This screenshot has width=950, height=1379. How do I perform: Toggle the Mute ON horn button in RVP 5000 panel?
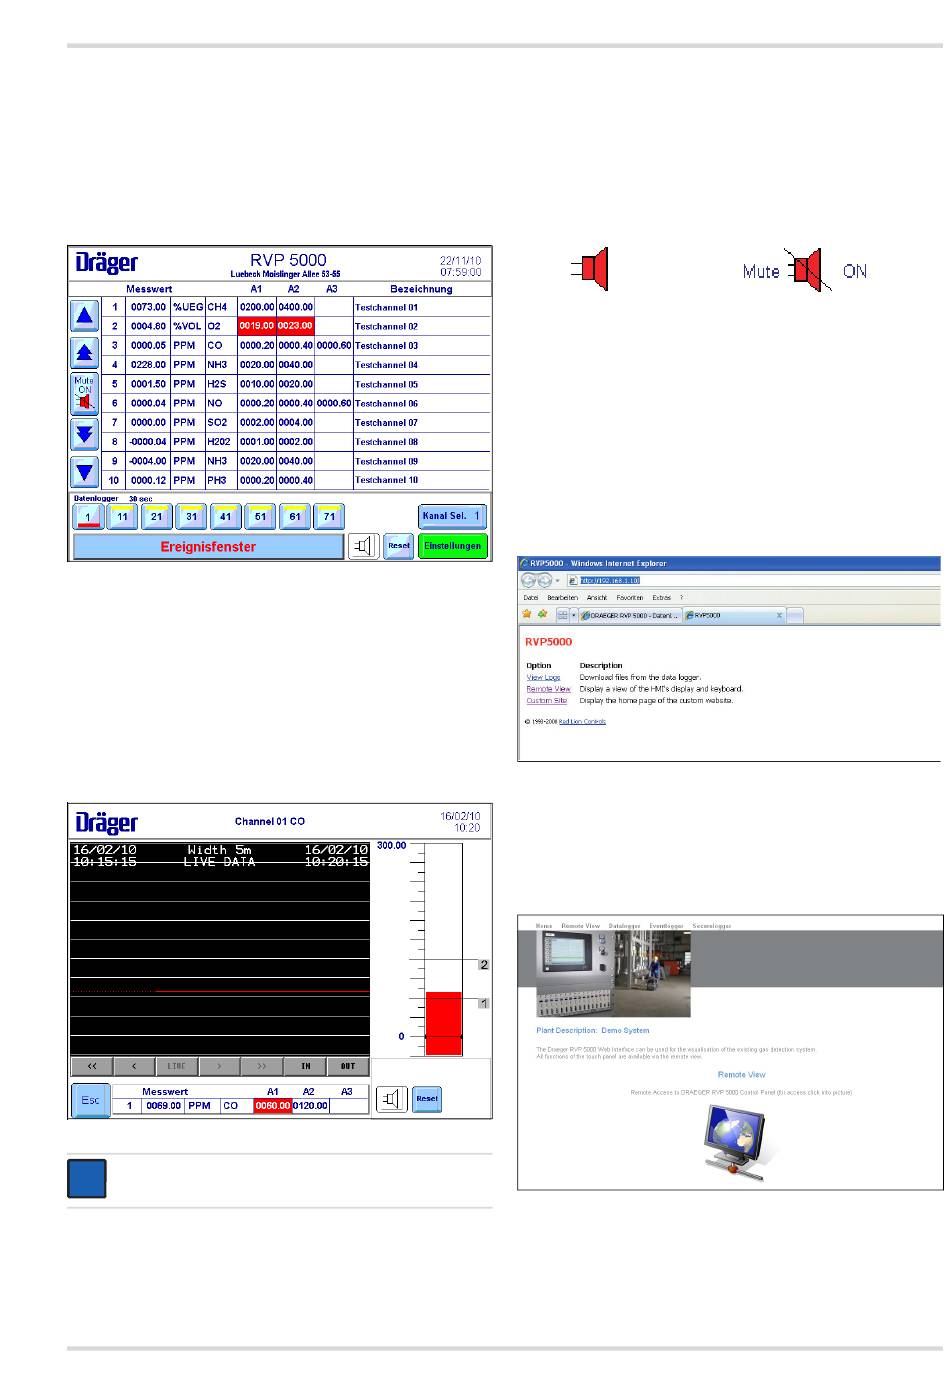coord(85,395)
